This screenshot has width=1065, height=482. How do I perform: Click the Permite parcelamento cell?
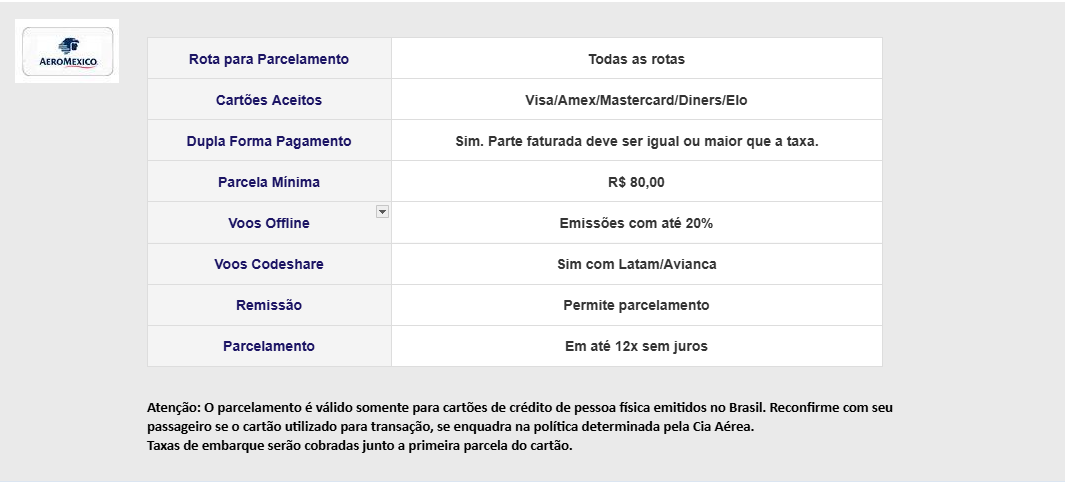pyautogui.click(x=636, y=305)
